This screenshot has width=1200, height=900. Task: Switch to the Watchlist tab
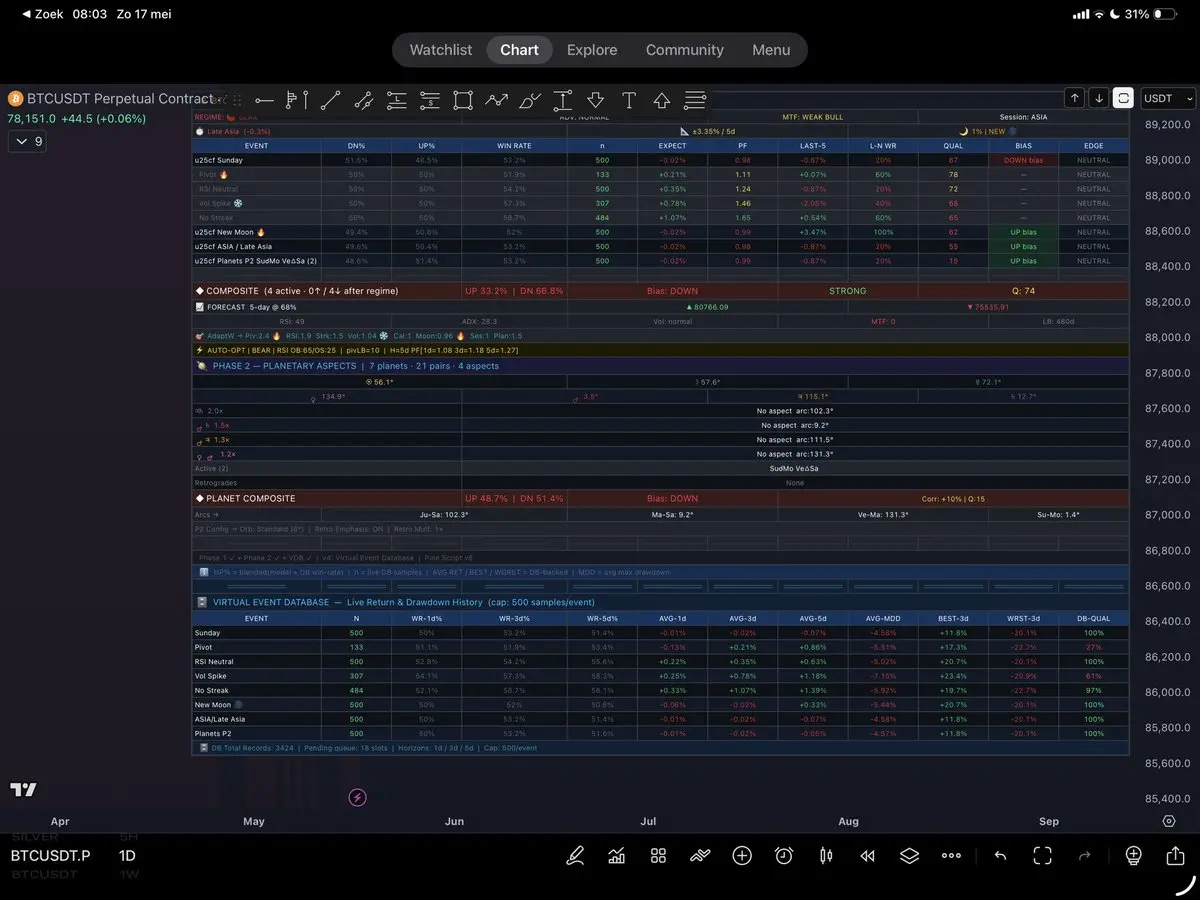click(x=441, y=50)
